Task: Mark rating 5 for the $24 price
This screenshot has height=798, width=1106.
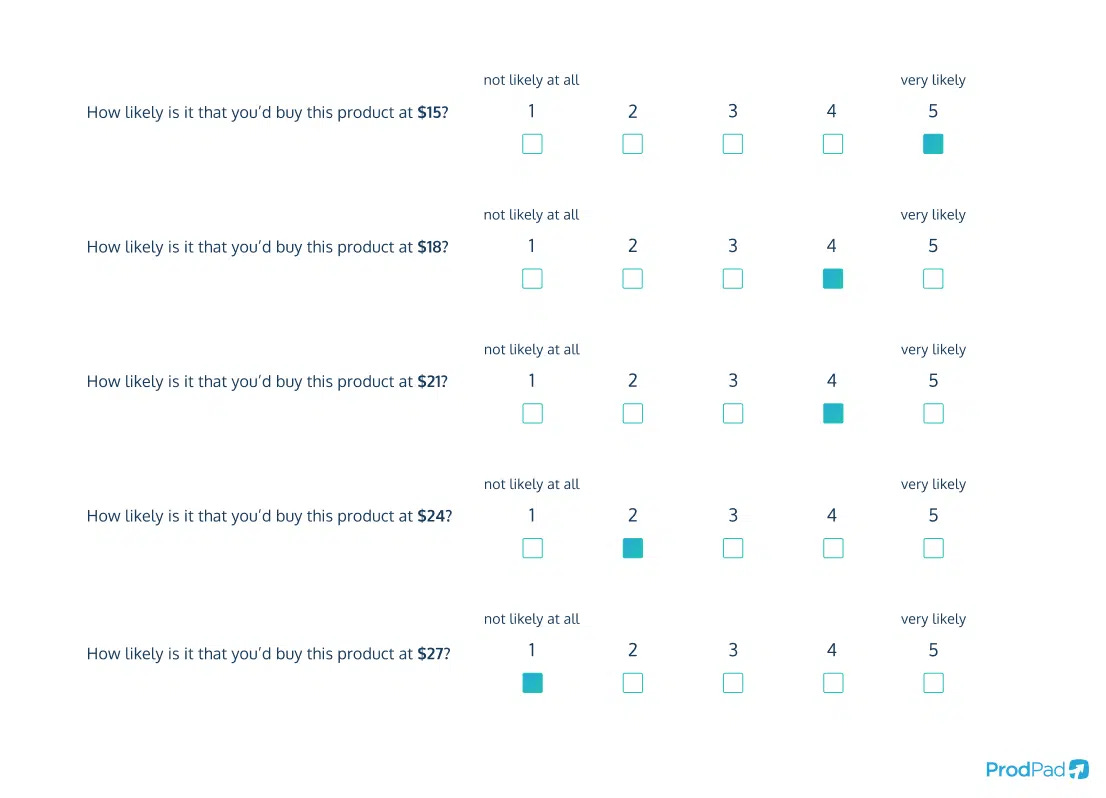Action: pos(933,548)
